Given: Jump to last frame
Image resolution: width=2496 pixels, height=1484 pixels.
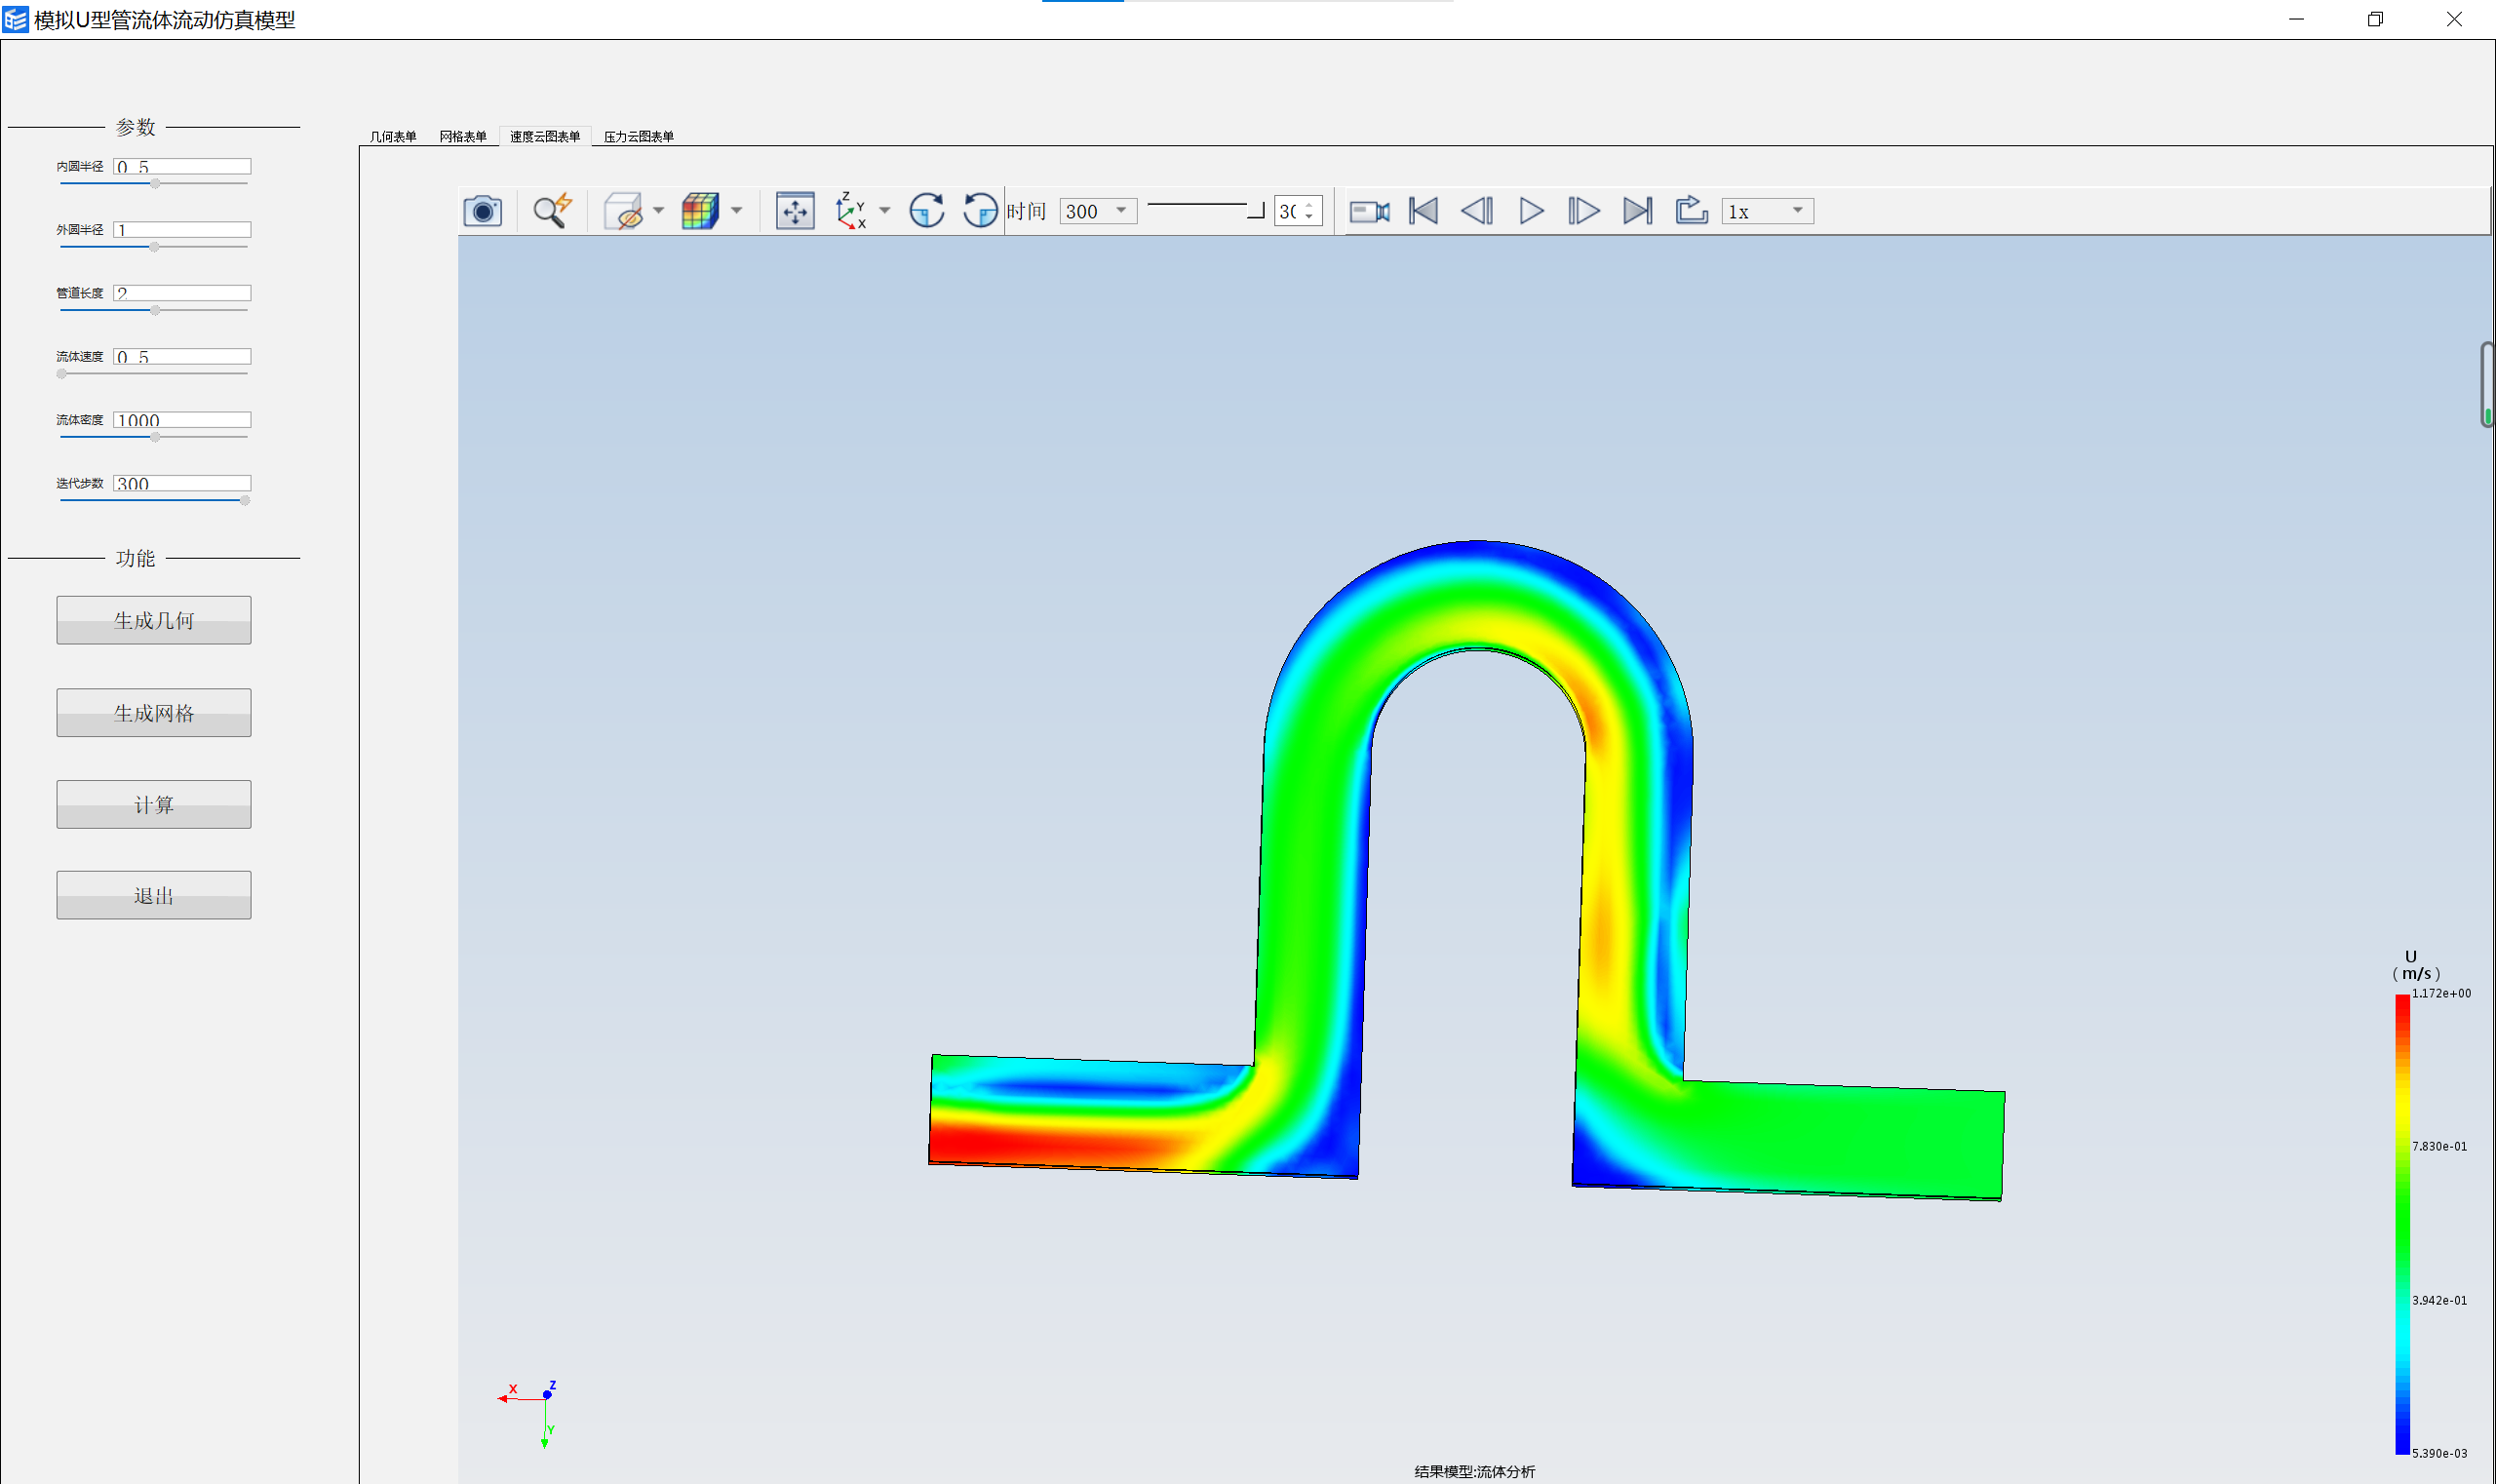Looking at the screenshot, I should (x=1638, y=211).
